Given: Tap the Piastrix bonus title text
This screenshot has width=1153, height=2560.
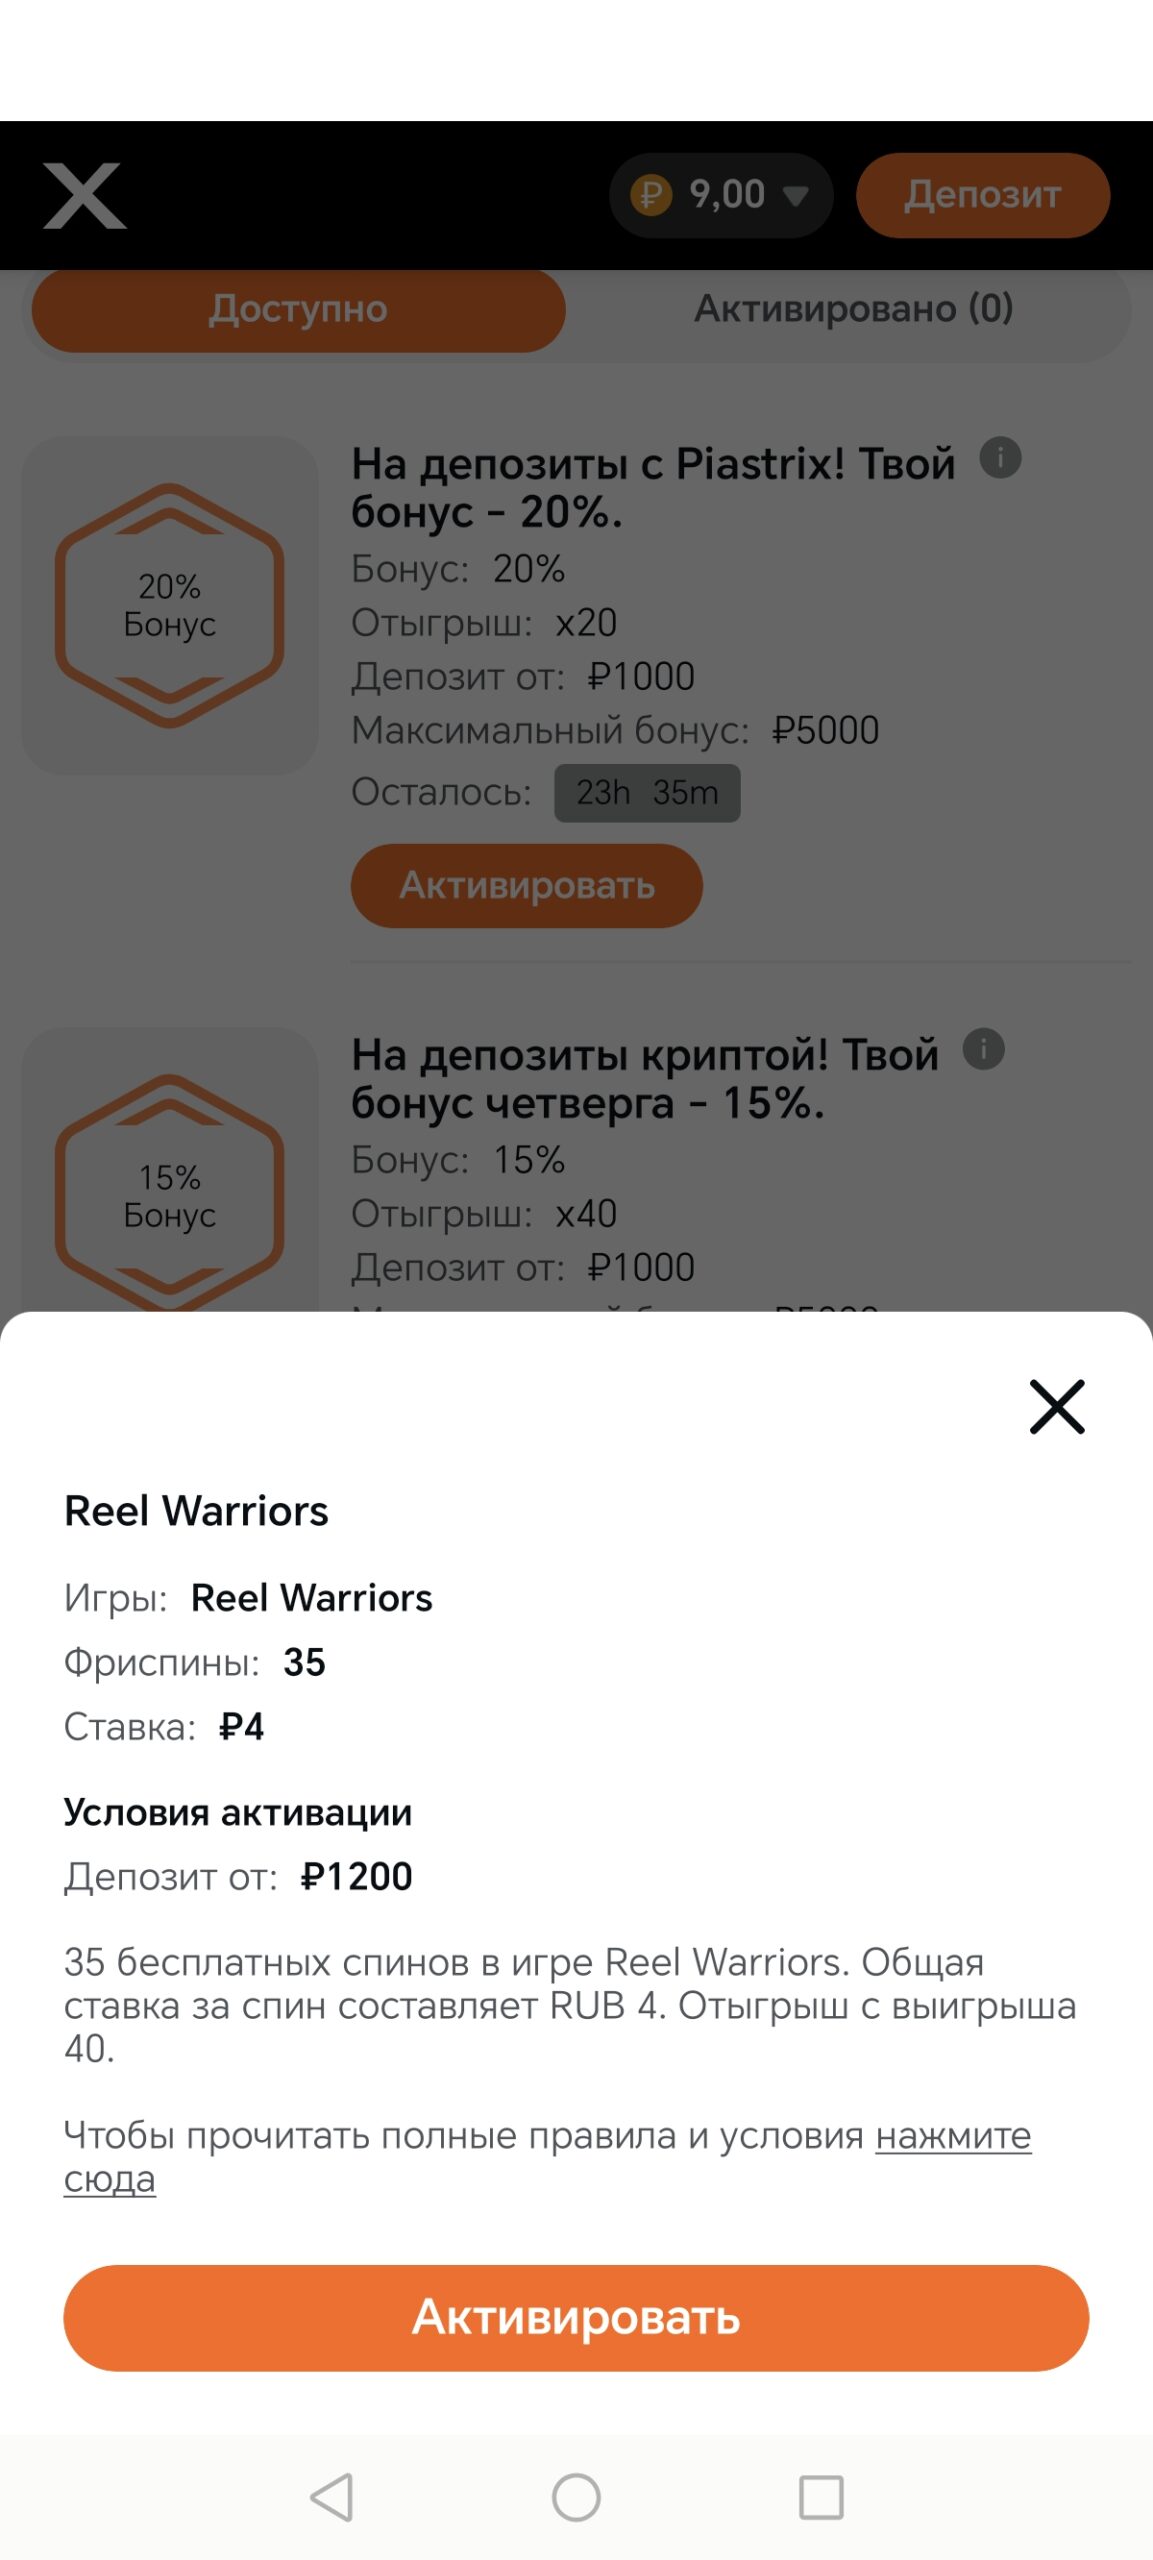Looking at the screenshot, I should click(x=652, y=487).
